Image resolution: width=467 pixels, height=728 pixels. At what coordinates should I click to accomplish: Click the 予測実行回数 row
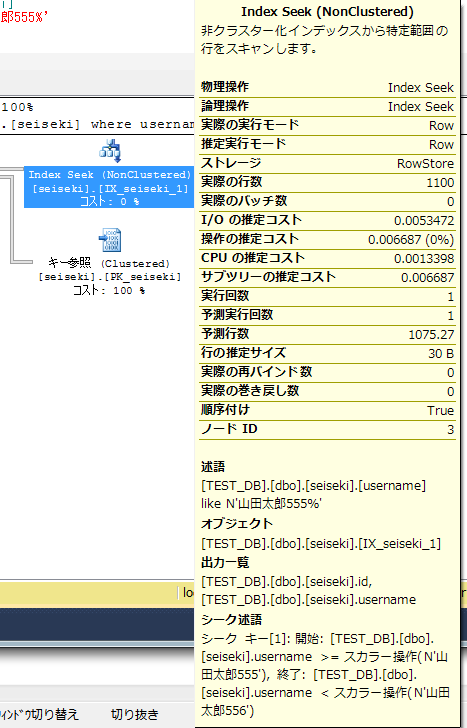(x=327, y=315)
